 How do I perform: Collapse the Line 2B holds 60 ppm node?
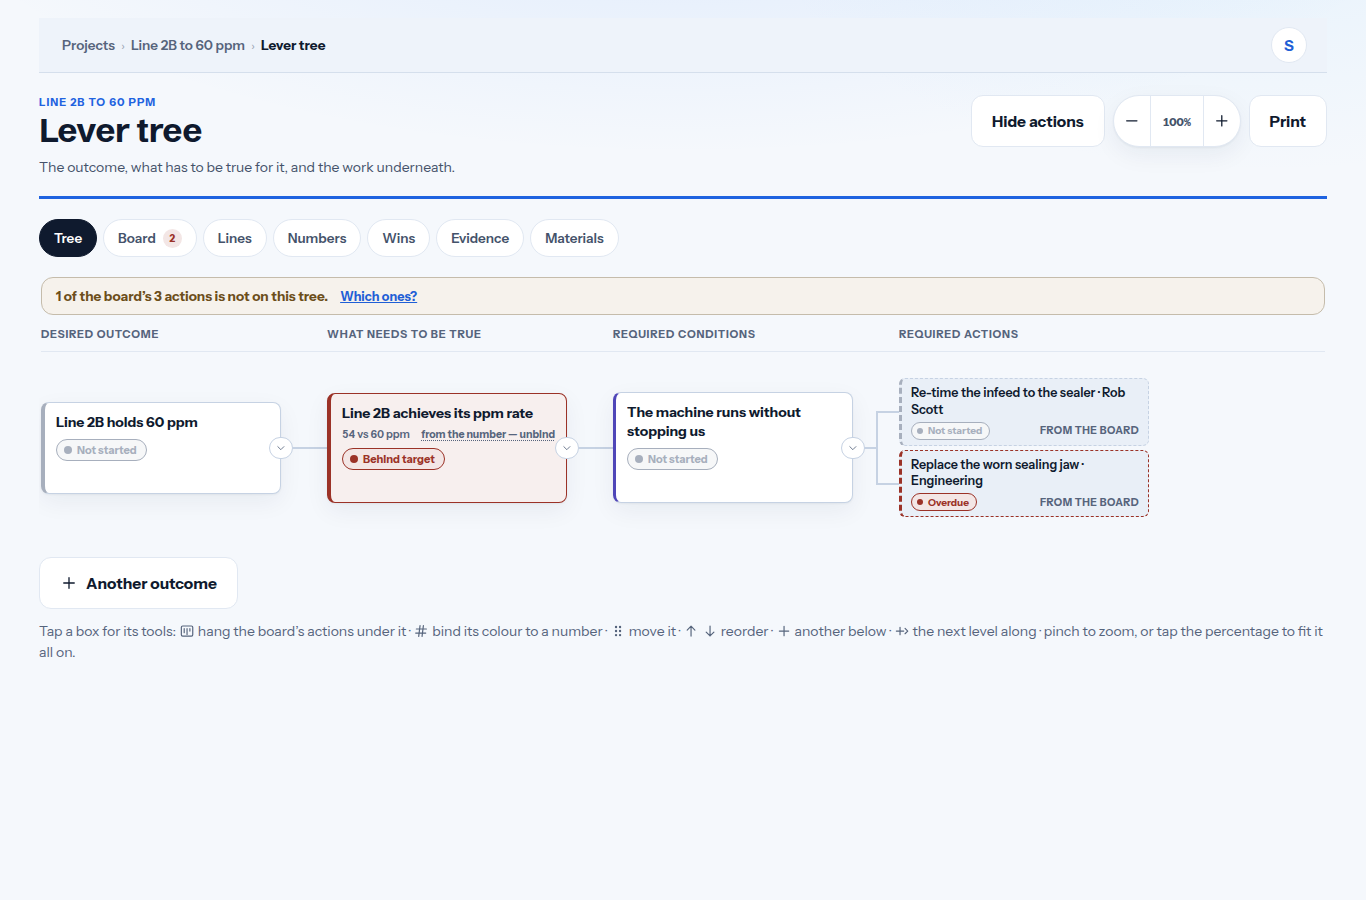click(281, 448)
